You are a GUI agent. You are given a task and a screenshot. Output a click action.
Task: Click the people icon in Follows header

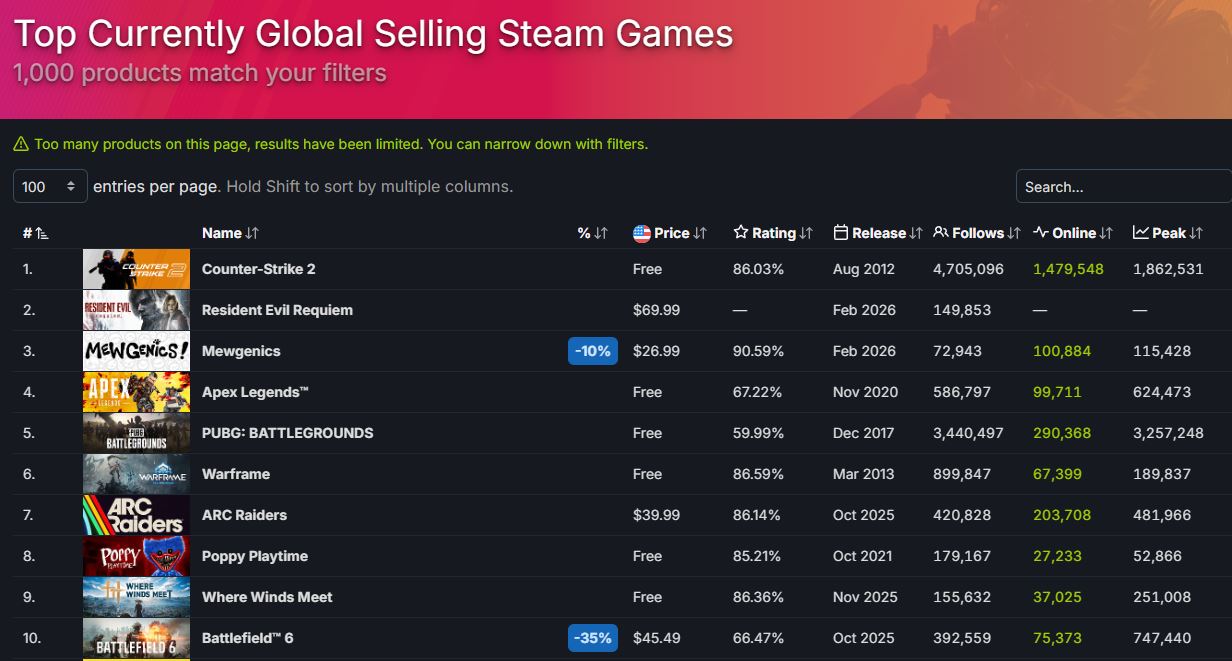pyautogui.click(x=940, y=233)
